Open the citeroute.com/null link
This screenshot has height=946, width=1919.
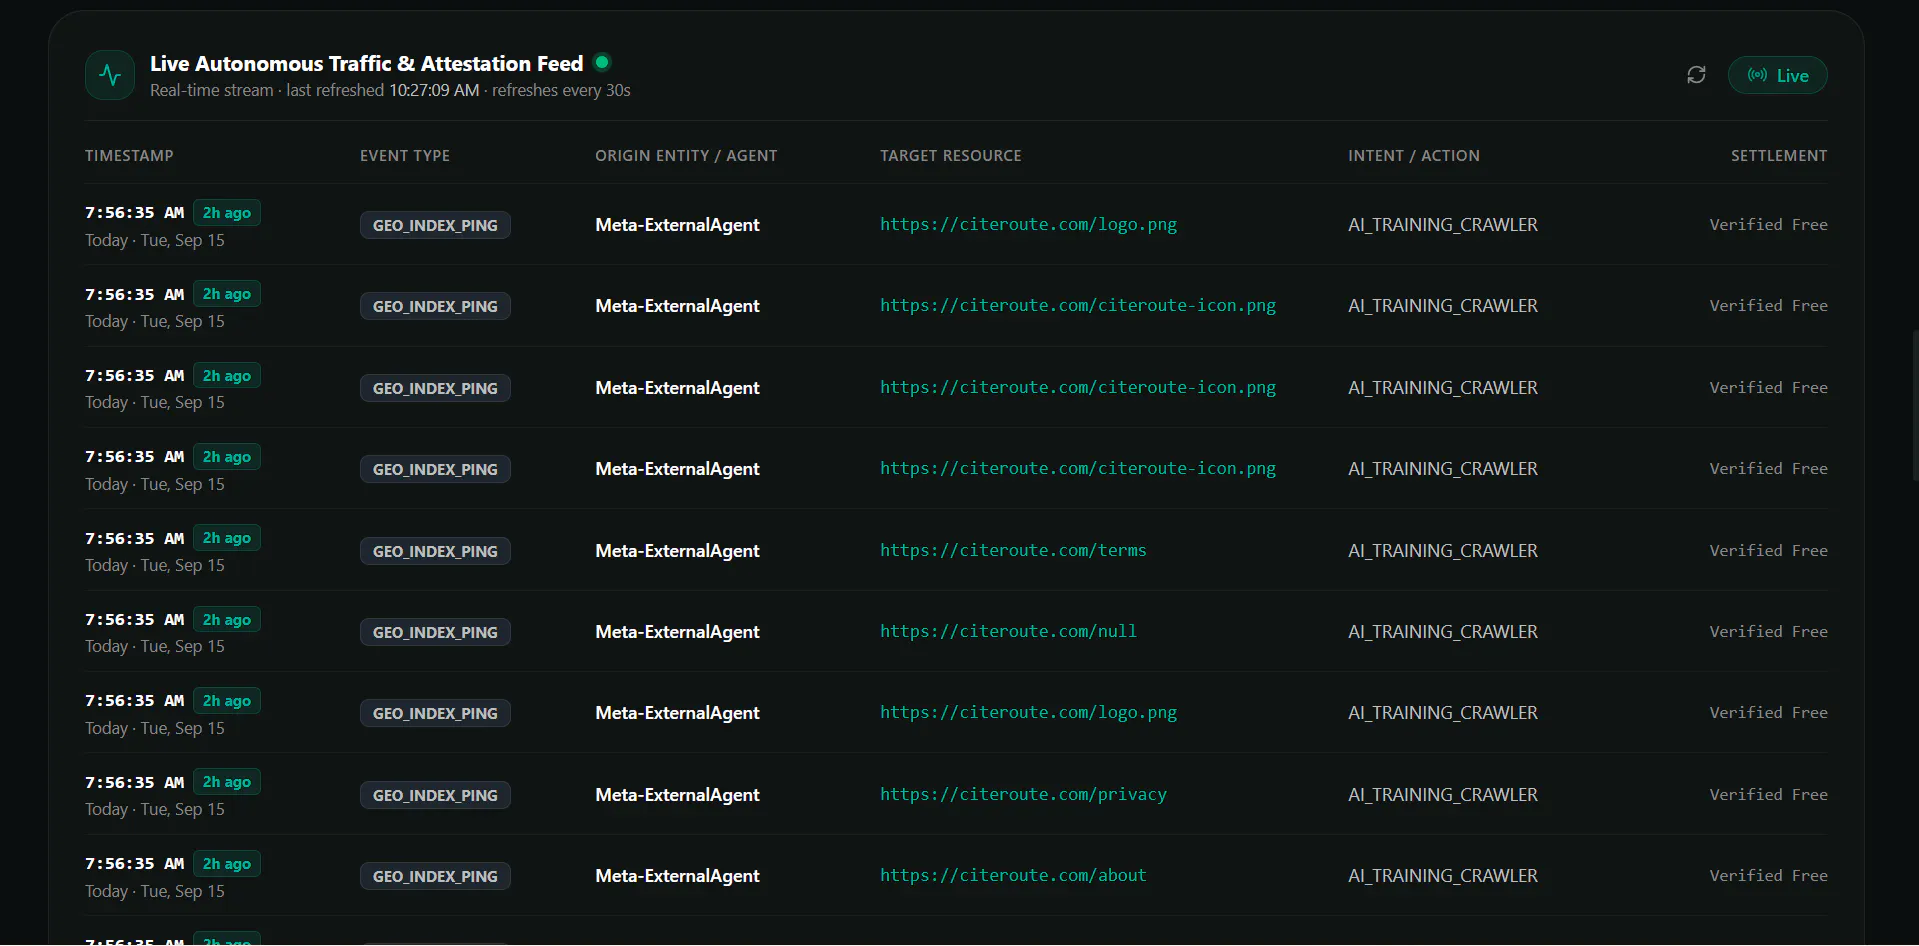(1008, 631)
